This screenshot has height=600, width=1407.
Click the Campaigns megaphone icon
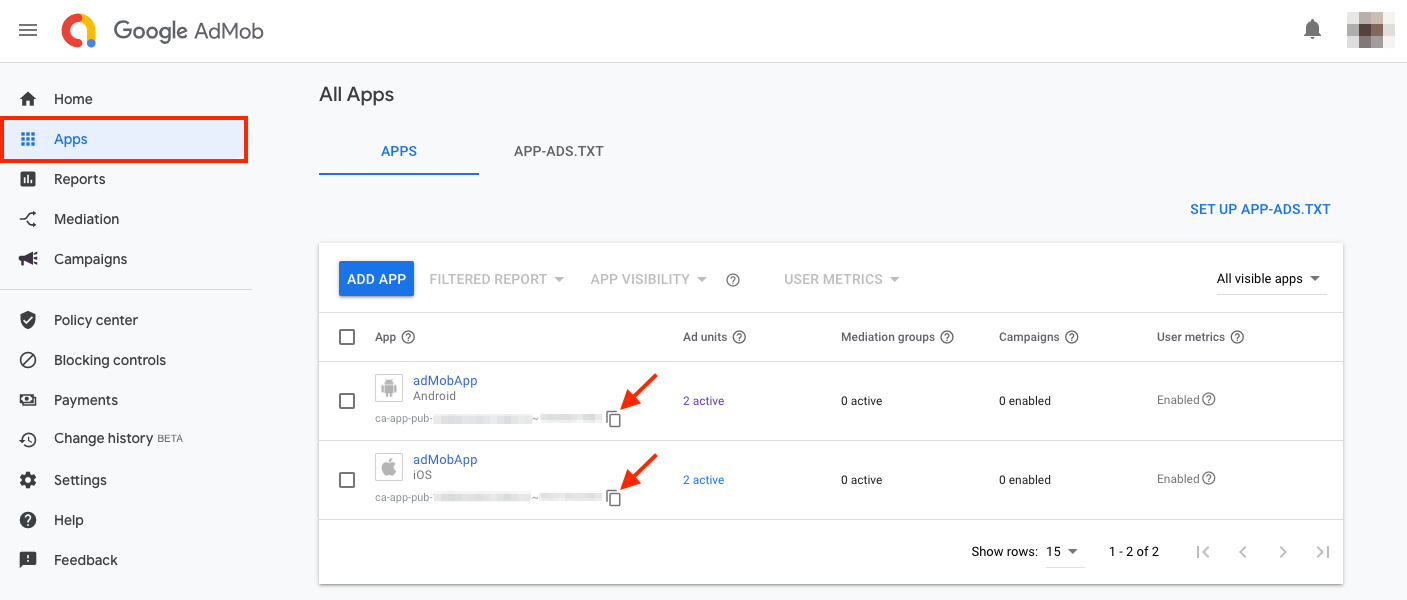tap(28, 259)
